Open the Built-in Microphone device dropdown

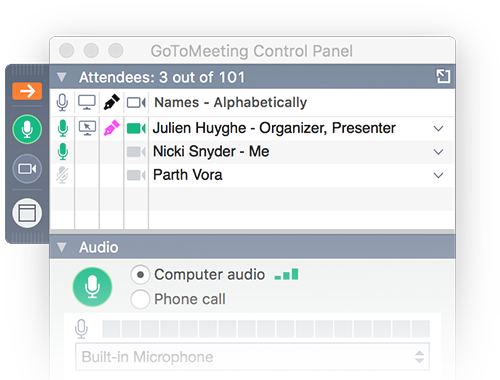pyautogui.click(x=252, y=357)
